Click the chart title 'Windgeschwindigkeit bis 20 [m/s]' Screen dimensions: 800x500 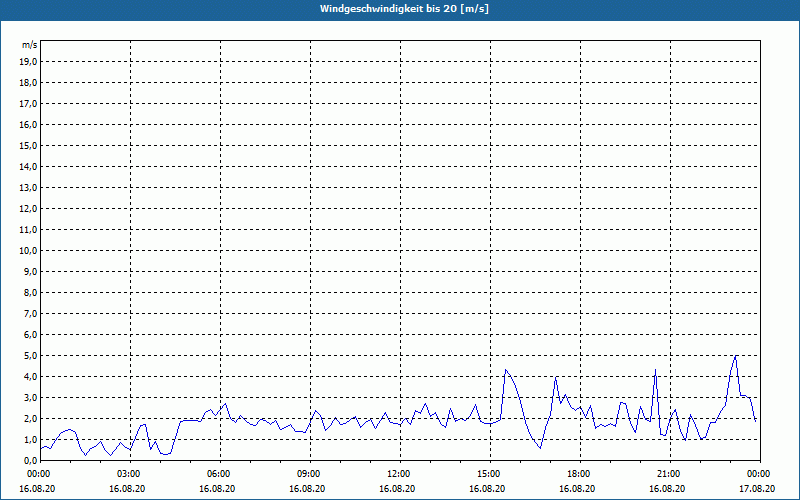point(404,9)
